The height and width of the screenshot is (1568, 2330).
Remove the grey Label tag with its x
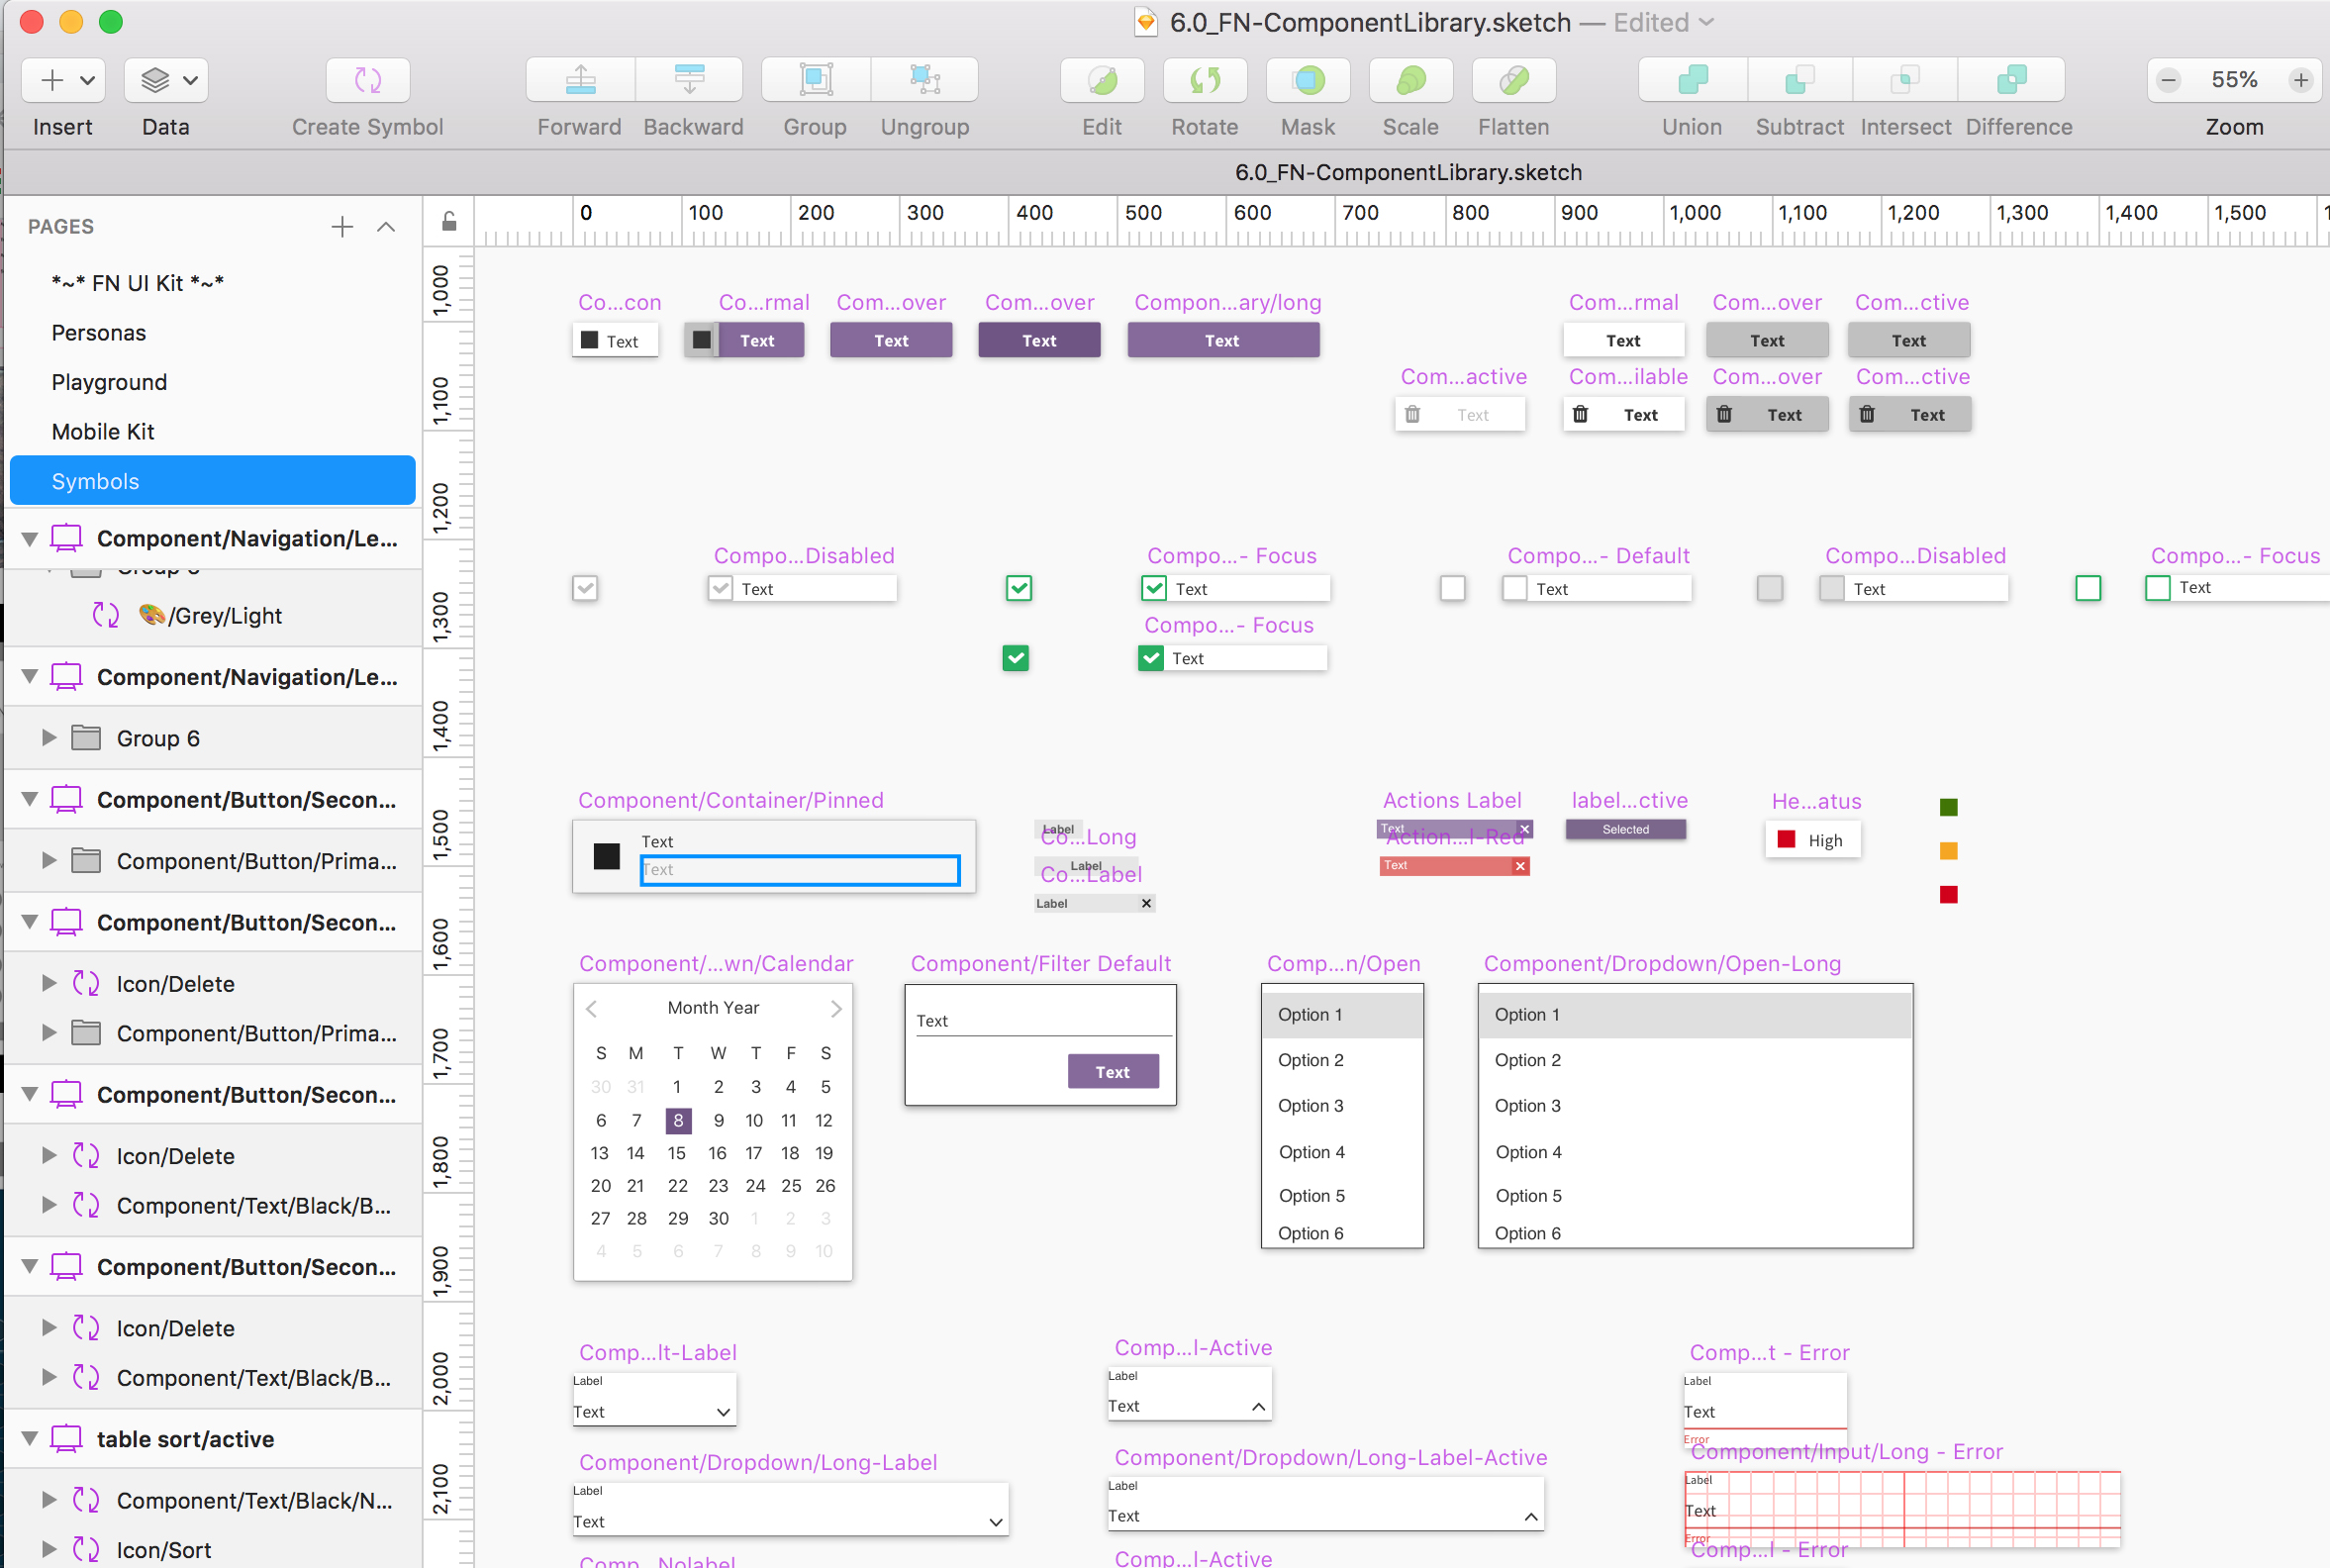point(1147,903)
